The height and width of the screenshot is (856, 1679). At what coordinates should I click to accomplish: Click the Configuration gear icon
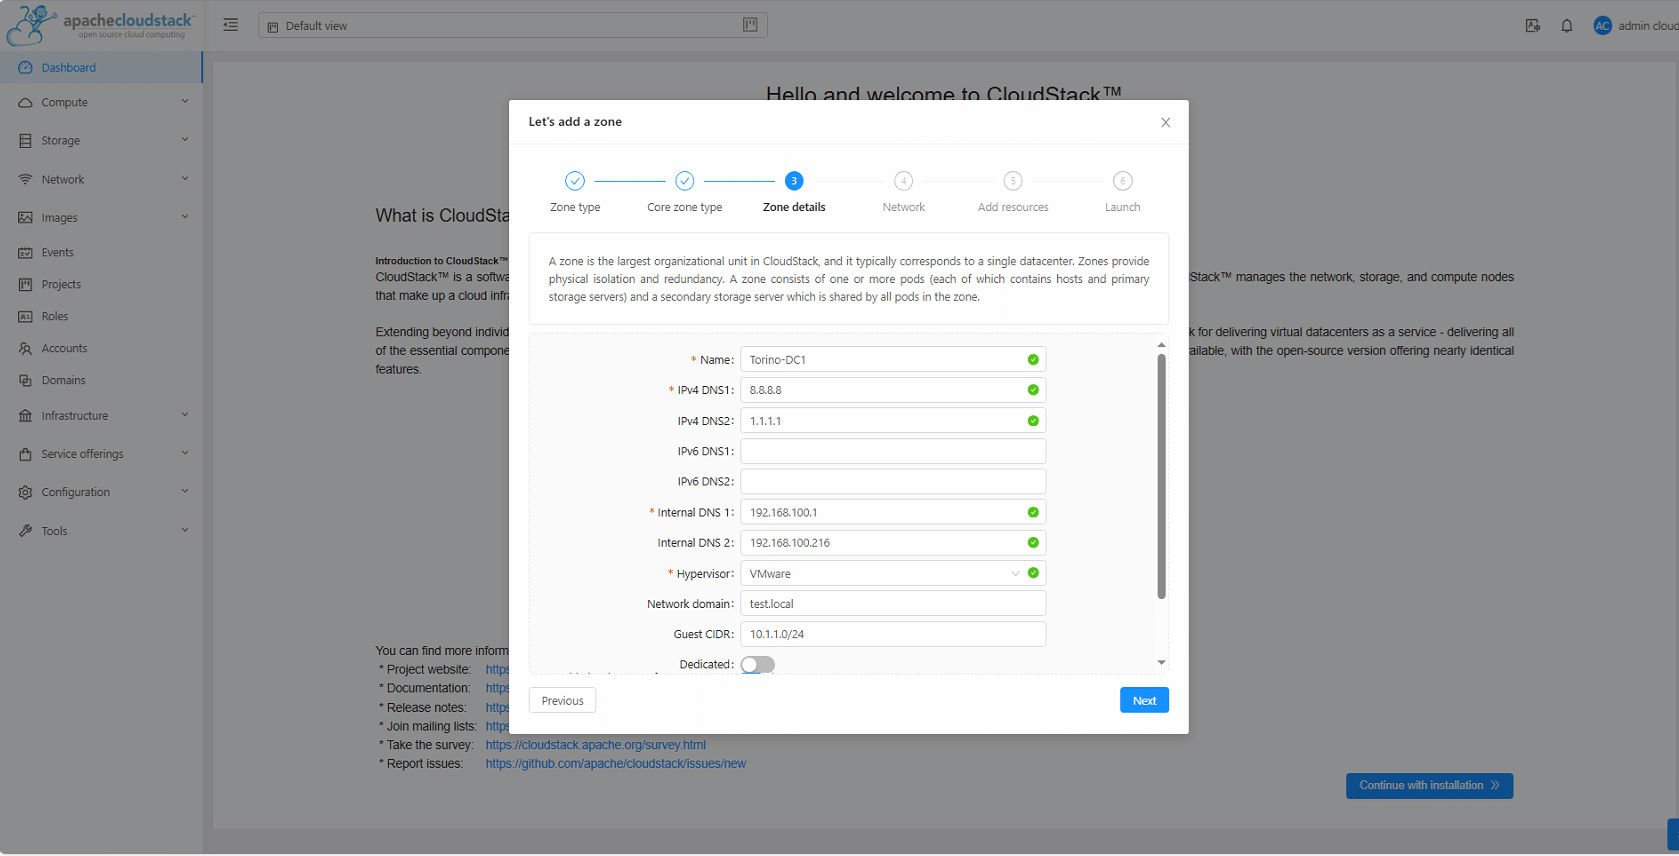[25, 493]
